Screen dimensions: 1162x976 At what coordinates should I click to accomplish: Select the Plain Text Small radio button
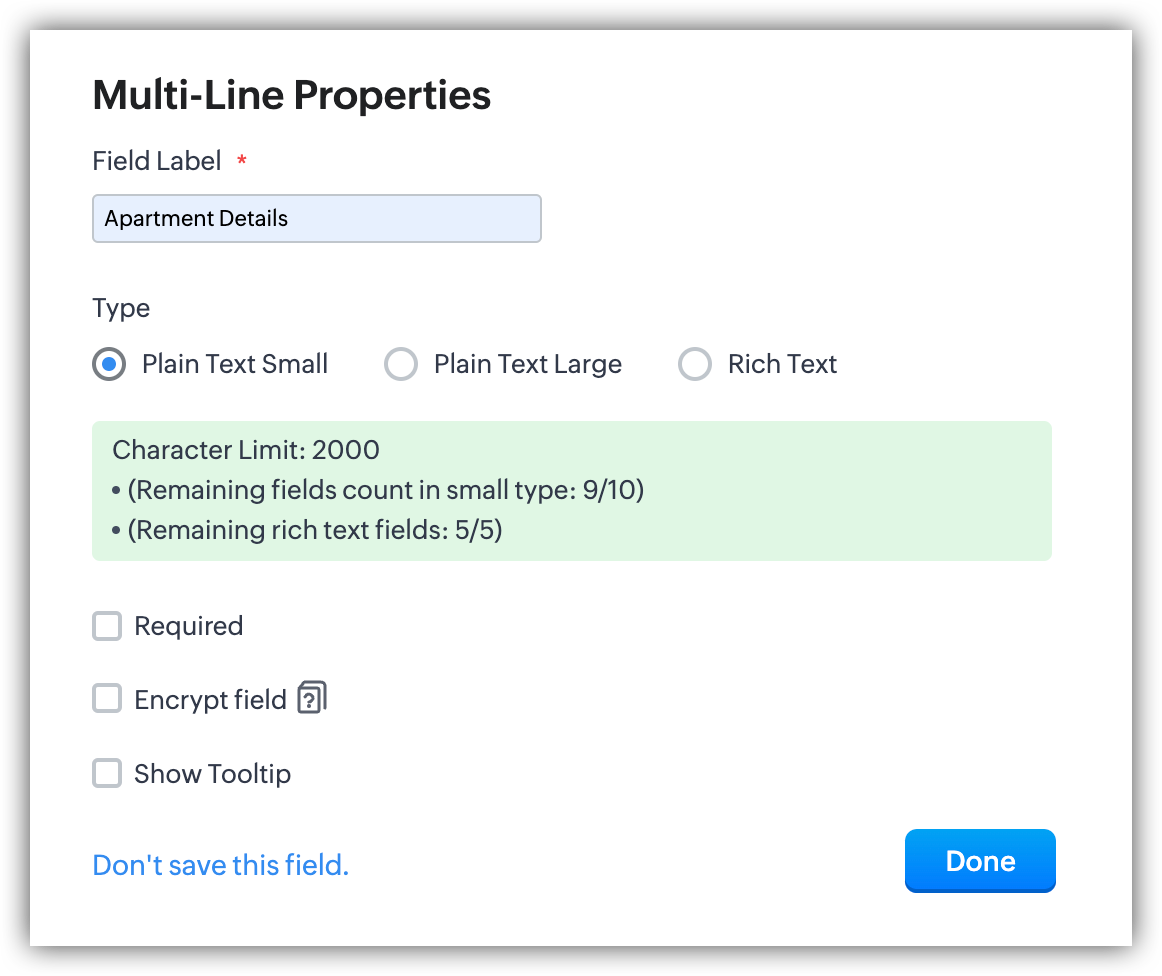point(109,364)
